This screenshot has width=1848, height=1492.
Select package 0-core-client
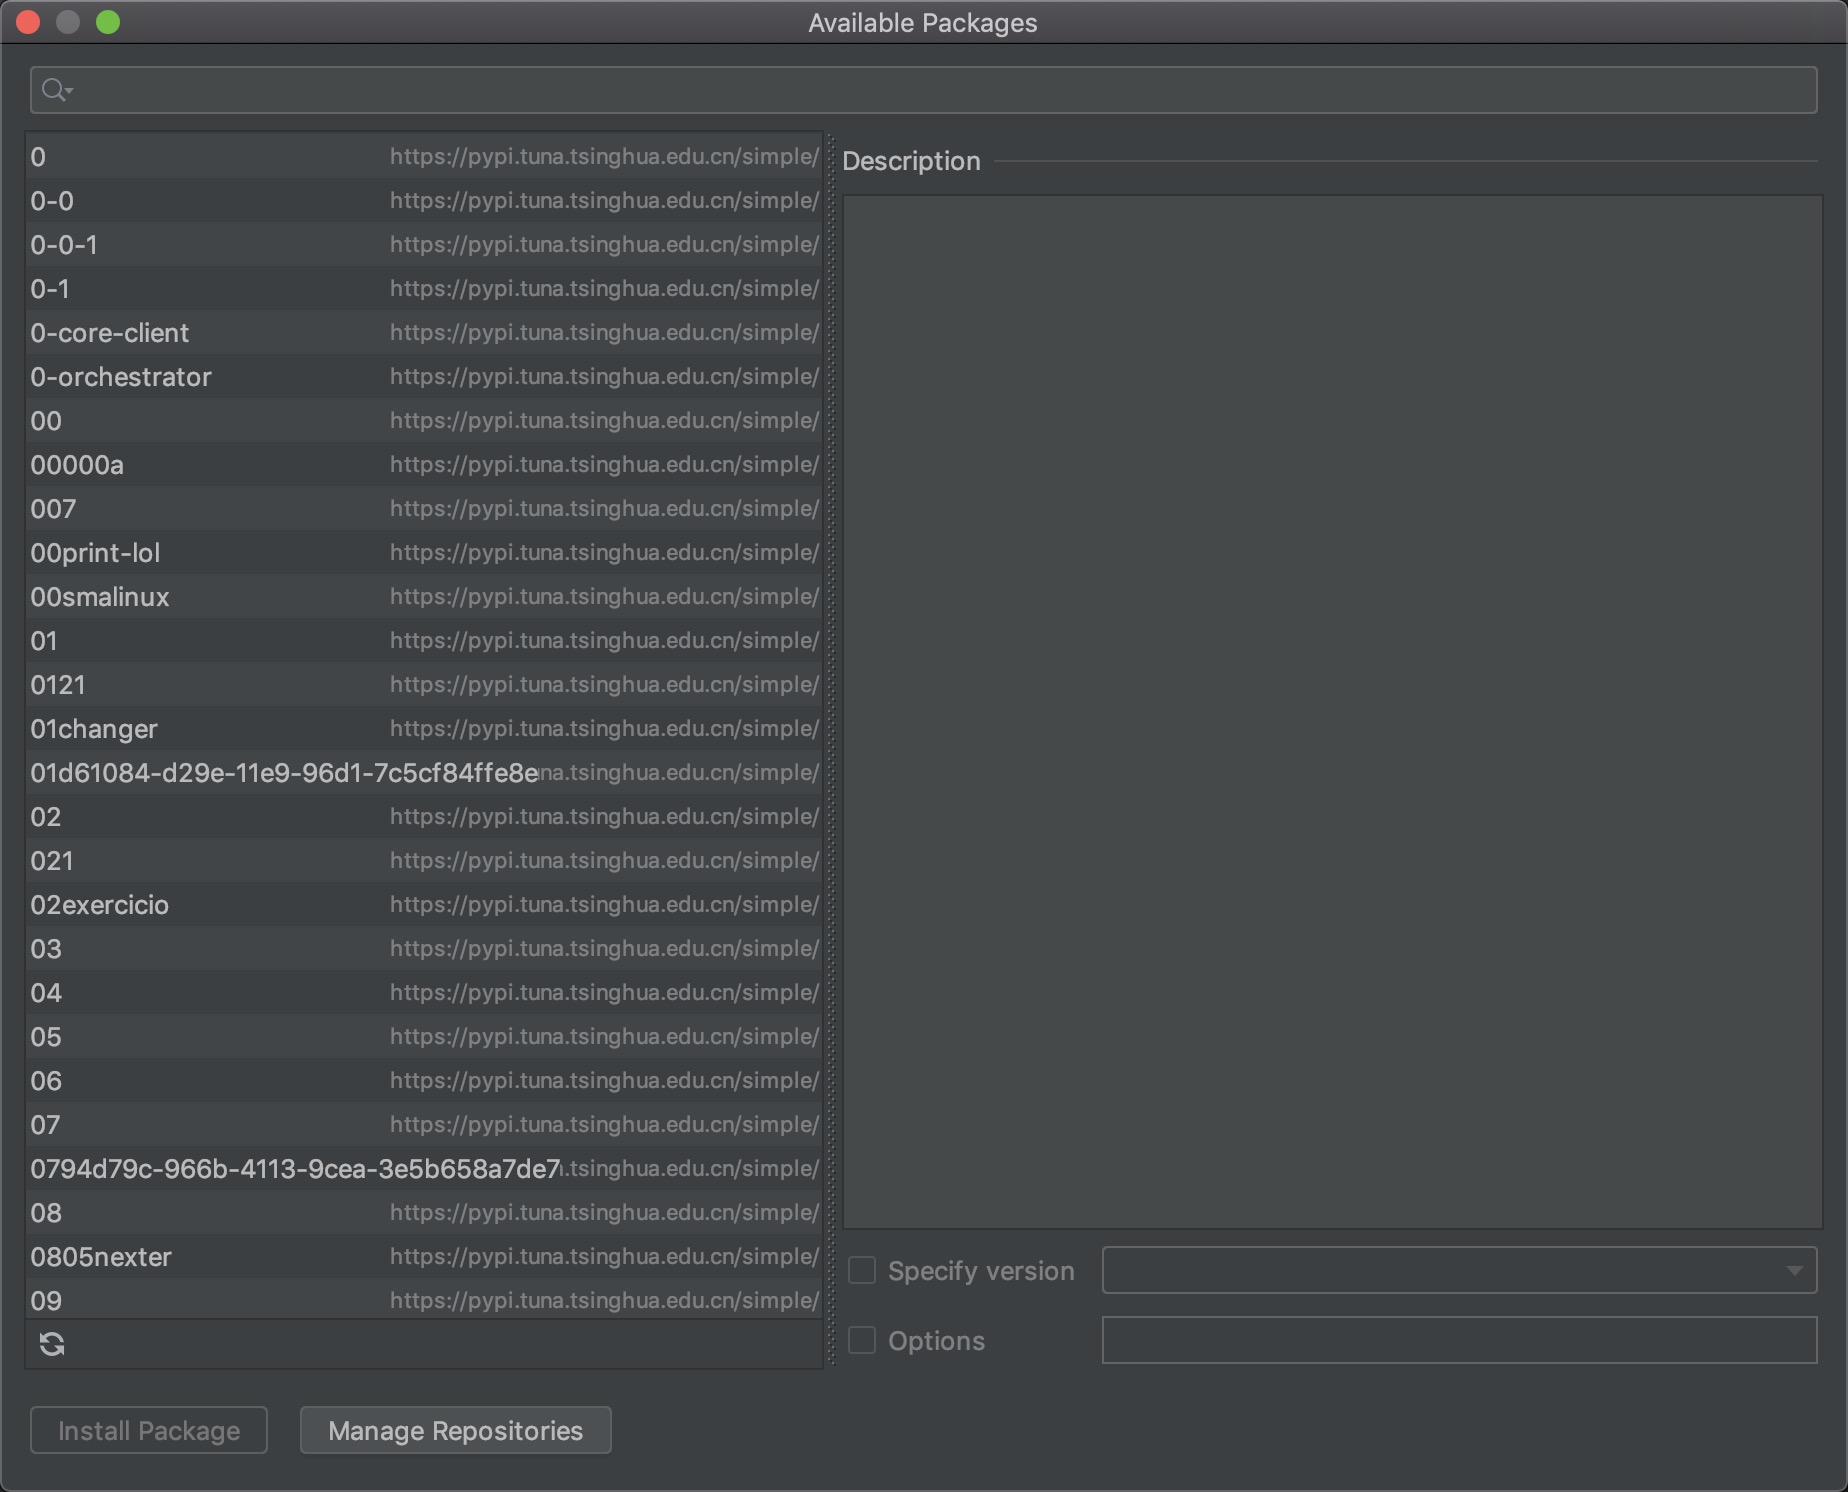(x=424, y=332)
